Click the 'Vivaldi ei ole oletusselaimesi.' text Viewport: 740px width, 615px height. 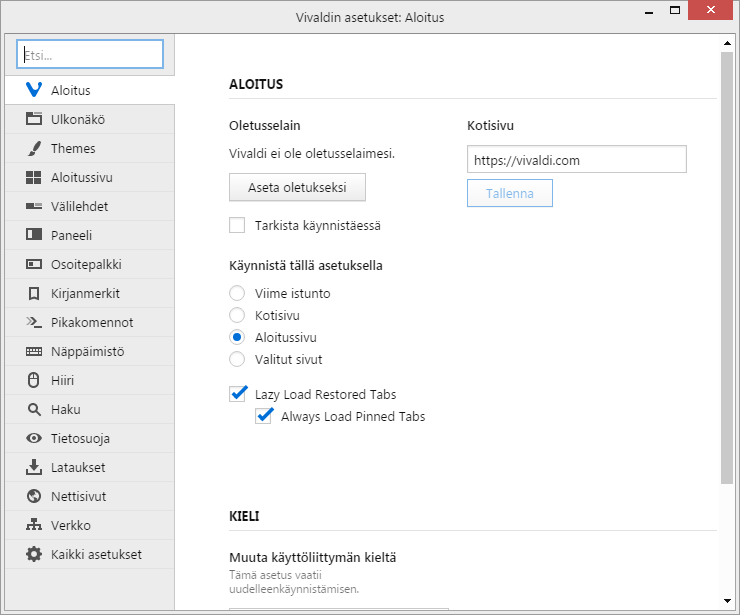point(311,154)
